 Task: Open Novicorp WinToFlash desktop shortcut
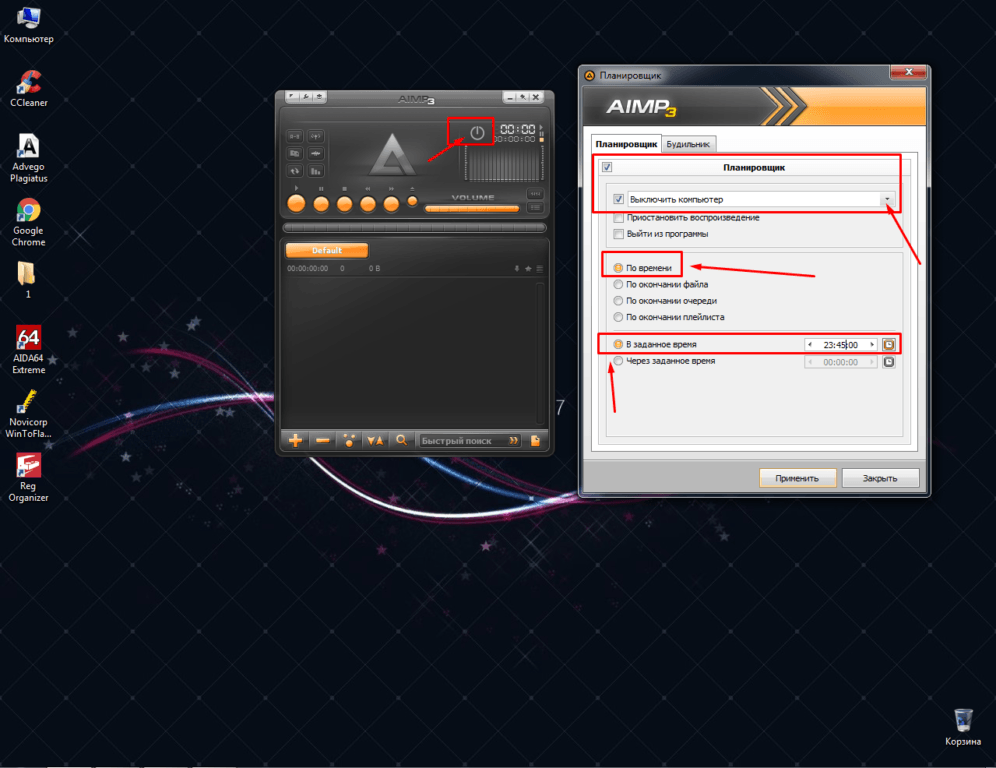point(29,414)
